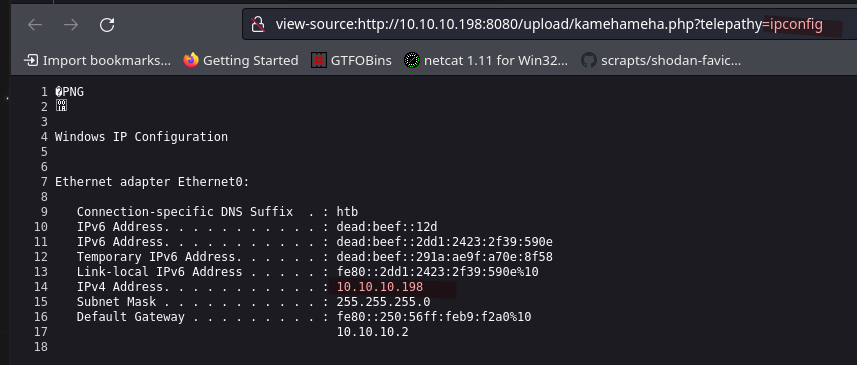Open the scrapts/shodan-favic bookmark

click(661, 60)
